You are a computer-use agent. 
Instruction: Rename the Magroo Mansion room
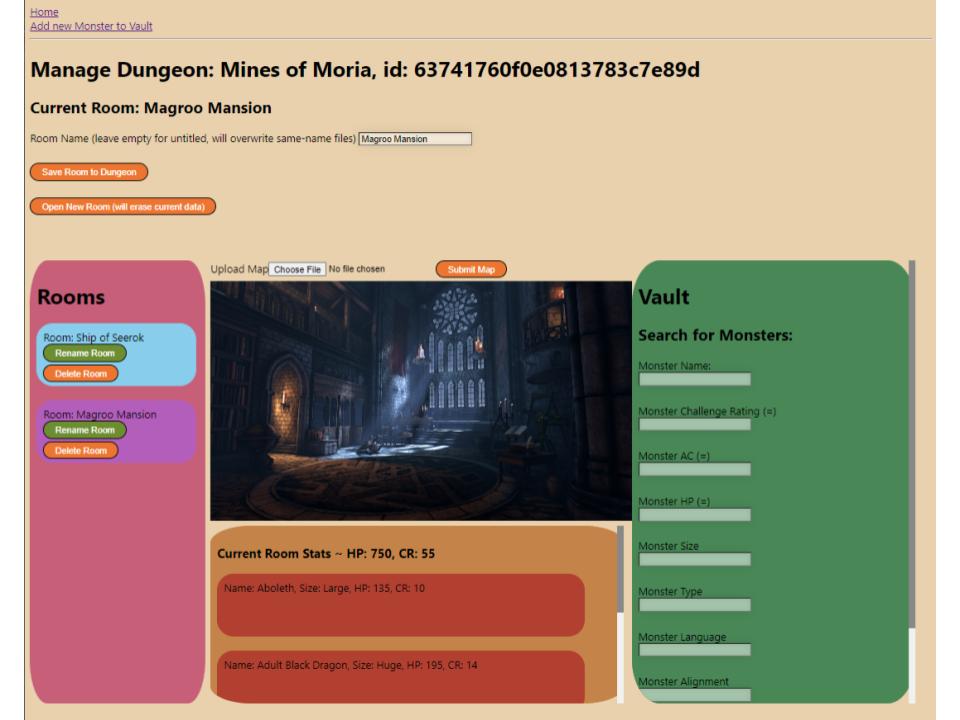tap(84, 430)
